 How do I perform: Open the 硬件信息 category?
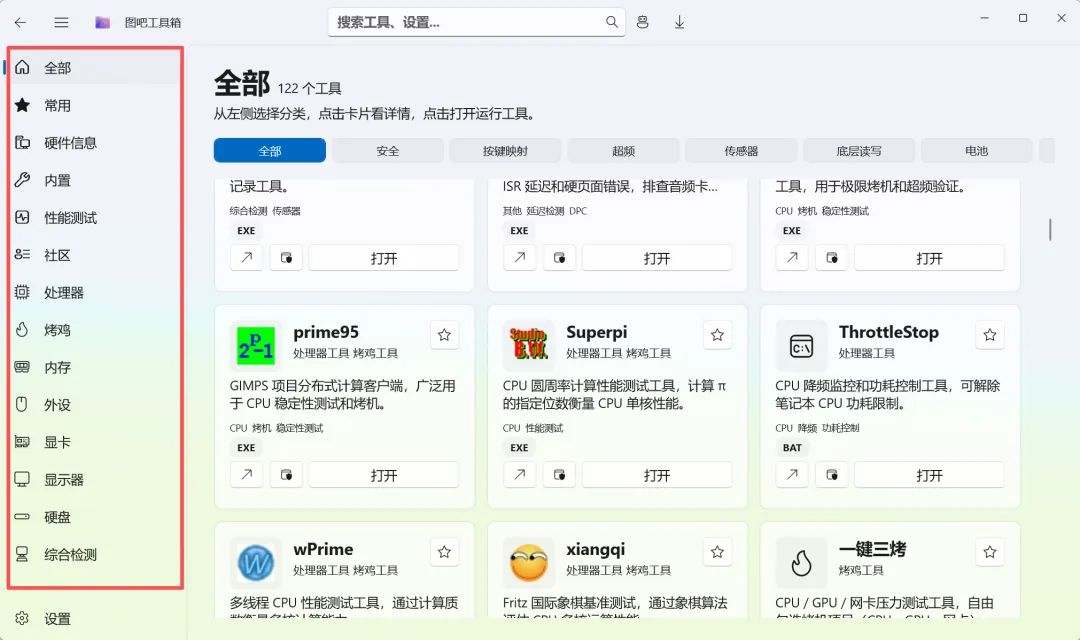(x=94, y=143)
